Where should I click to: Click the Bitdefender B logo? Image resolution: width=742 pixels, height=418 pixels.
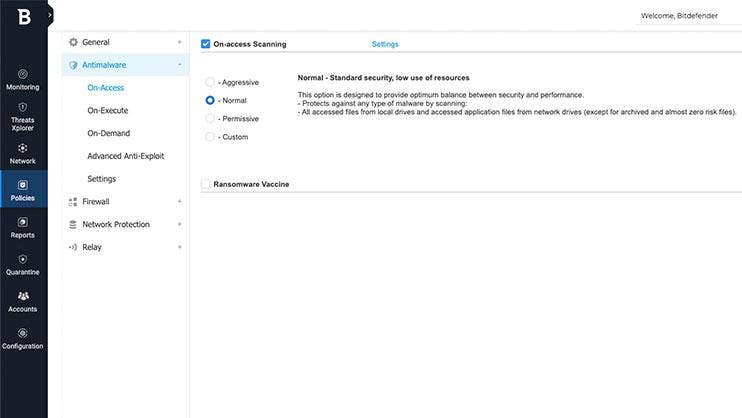pyautogui.click(x=23, y=17)
